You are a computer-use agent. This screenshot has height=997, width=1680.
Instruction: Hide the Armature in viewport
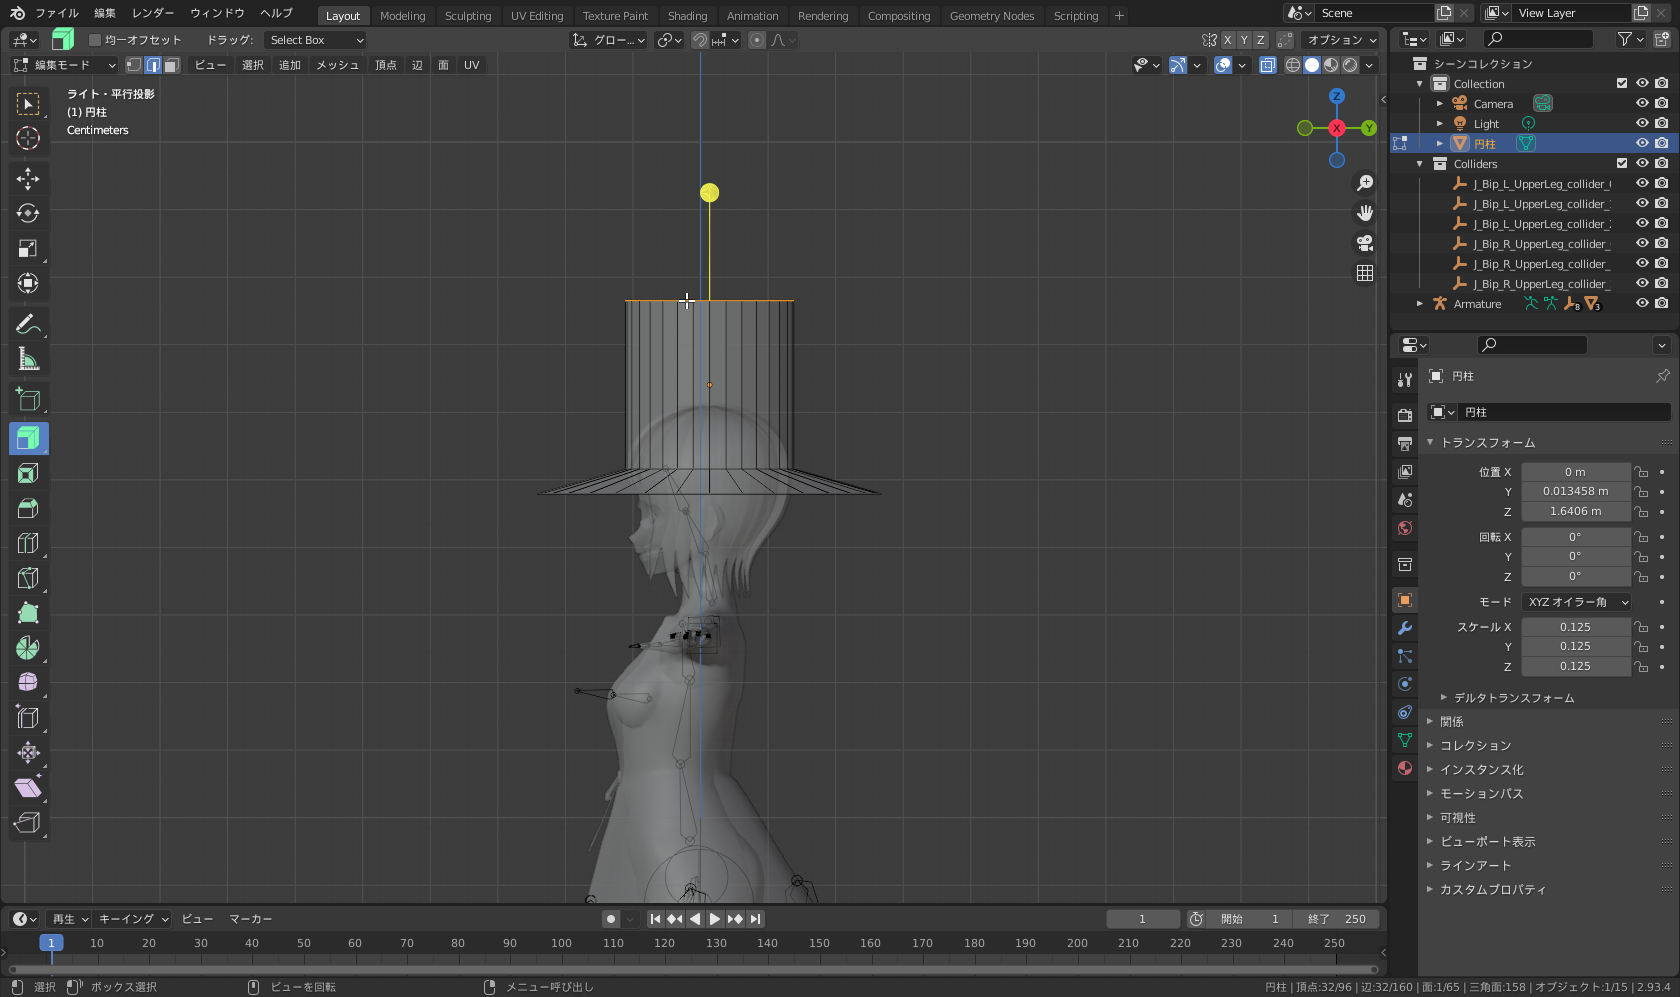[1641, 304]
